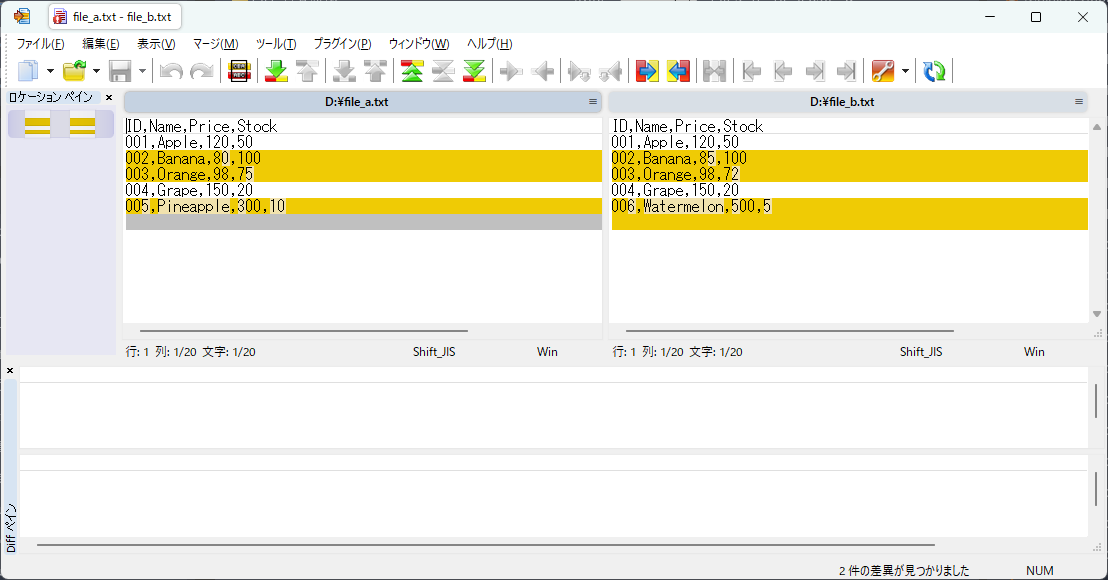This screenshot has height=580, width=1108.
Task: Toggle selected-line difference display icon
Action: point(239,71)
